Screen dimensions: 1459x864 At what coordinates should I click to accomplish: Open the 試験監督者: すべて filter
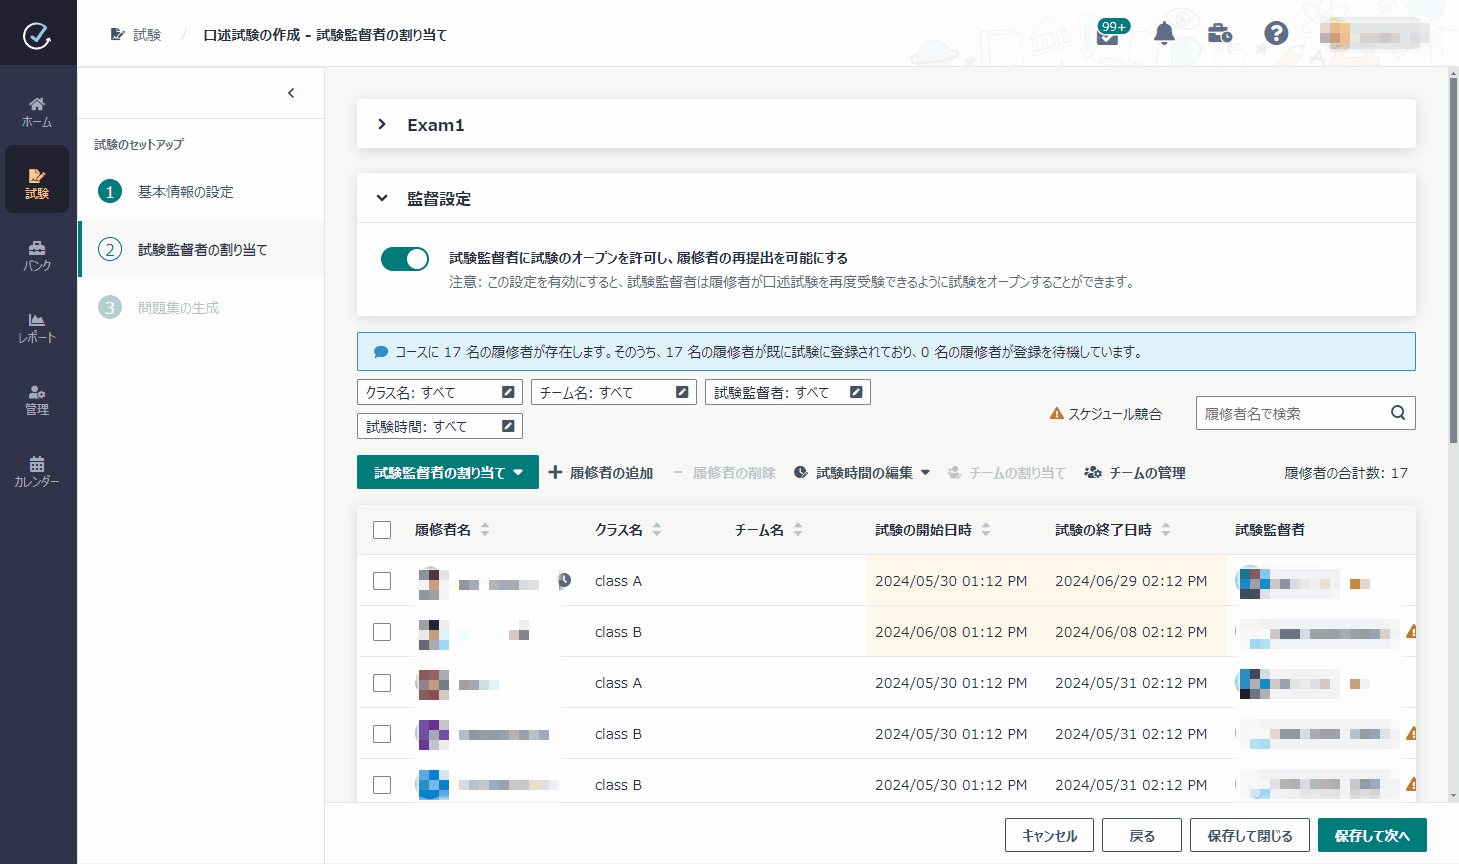pyautogui.click(x=788, y=392)
